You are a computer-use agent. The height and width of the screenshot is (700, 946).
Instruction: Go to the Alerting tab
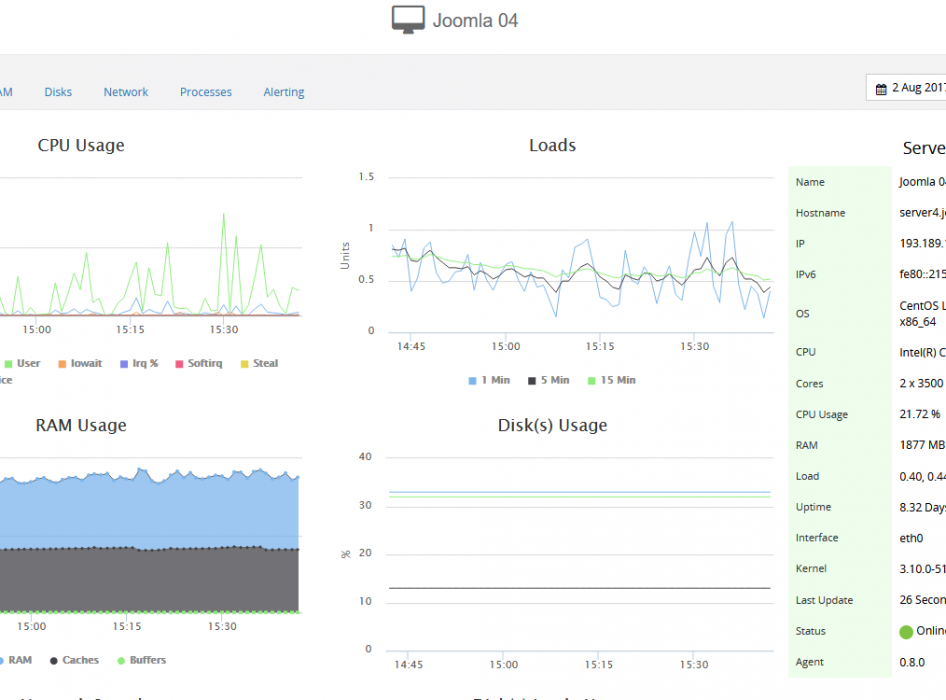[284, 92]
